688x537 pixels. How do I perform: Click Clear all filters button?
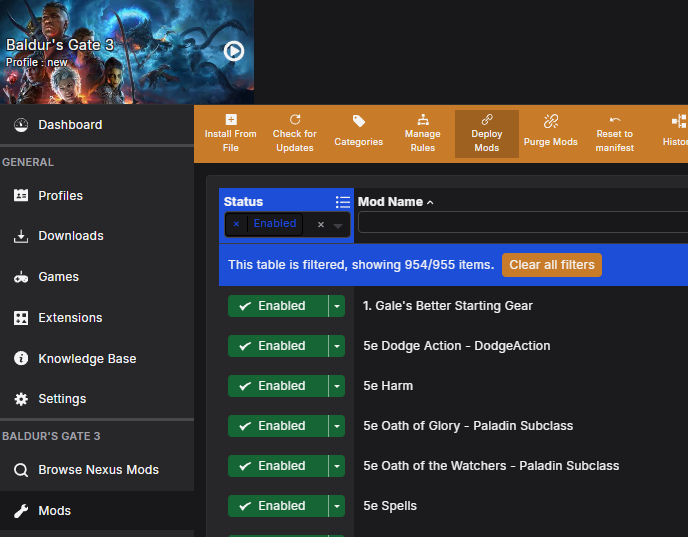[551, 265]
